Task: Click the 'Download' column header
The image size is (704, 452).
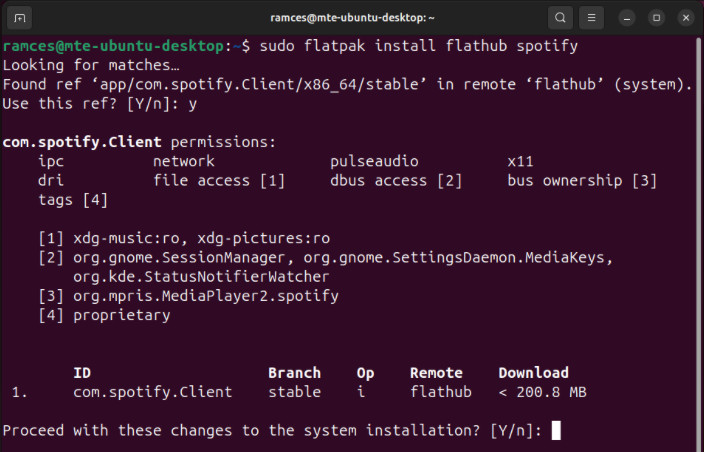Action: pos(533,373)
